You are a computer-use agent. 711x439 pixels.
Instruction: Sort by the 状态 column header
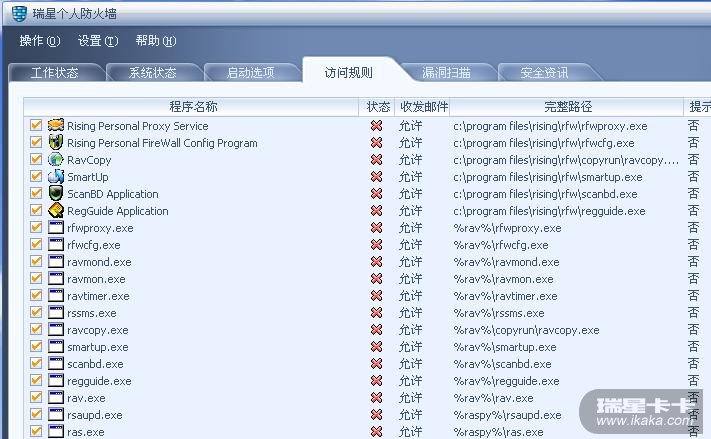pyautogui.click(x=377, y=107)
